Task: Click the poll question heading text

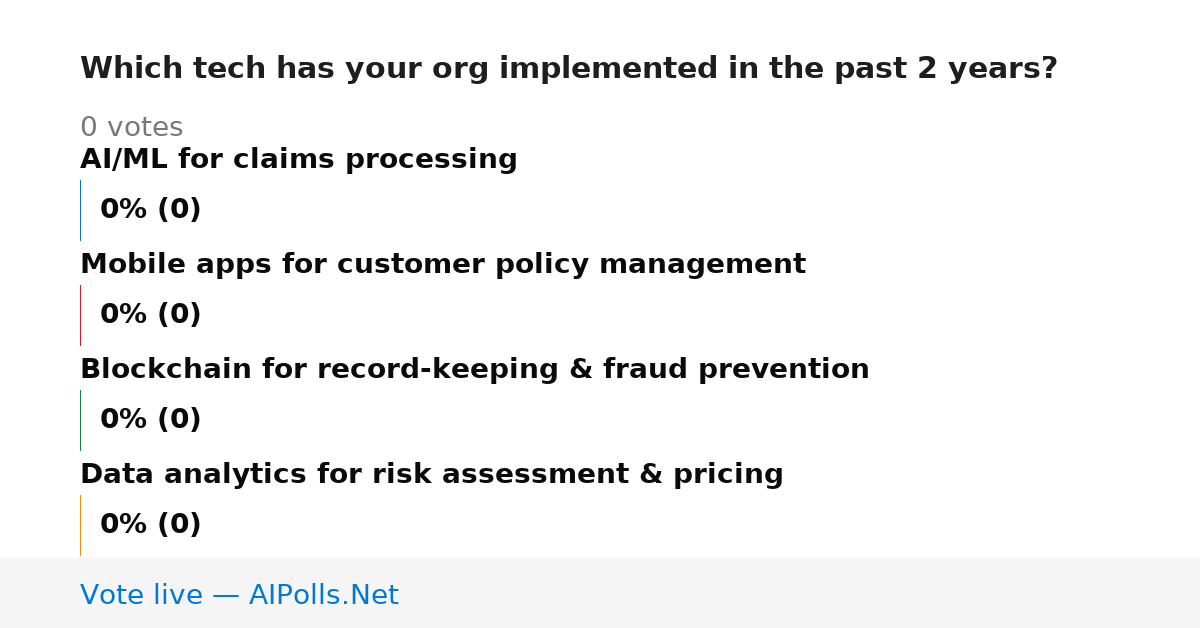Action: [x=569, y=69]
